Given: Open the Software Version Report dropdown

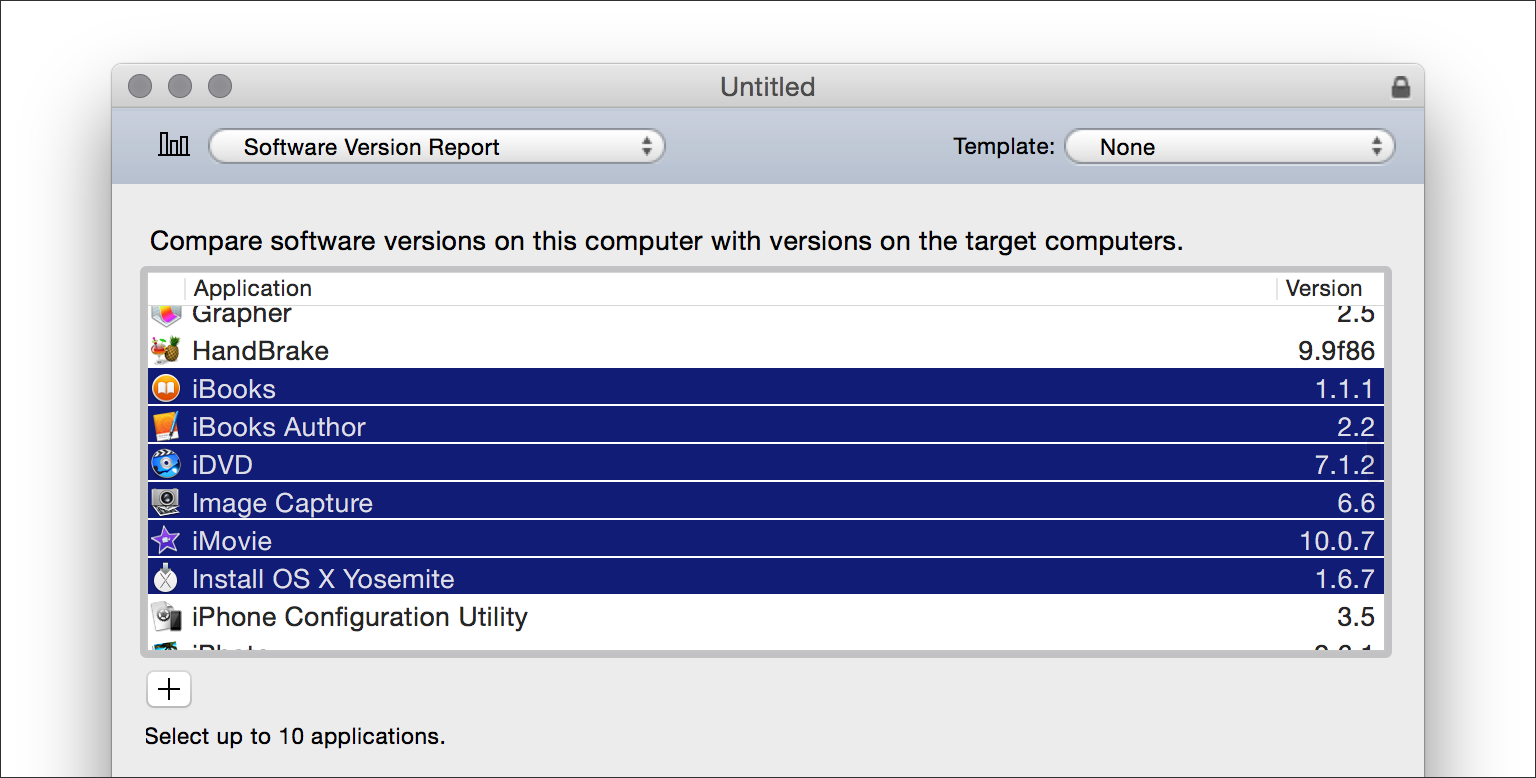Looking at the screenshot, I should [436, 147].
